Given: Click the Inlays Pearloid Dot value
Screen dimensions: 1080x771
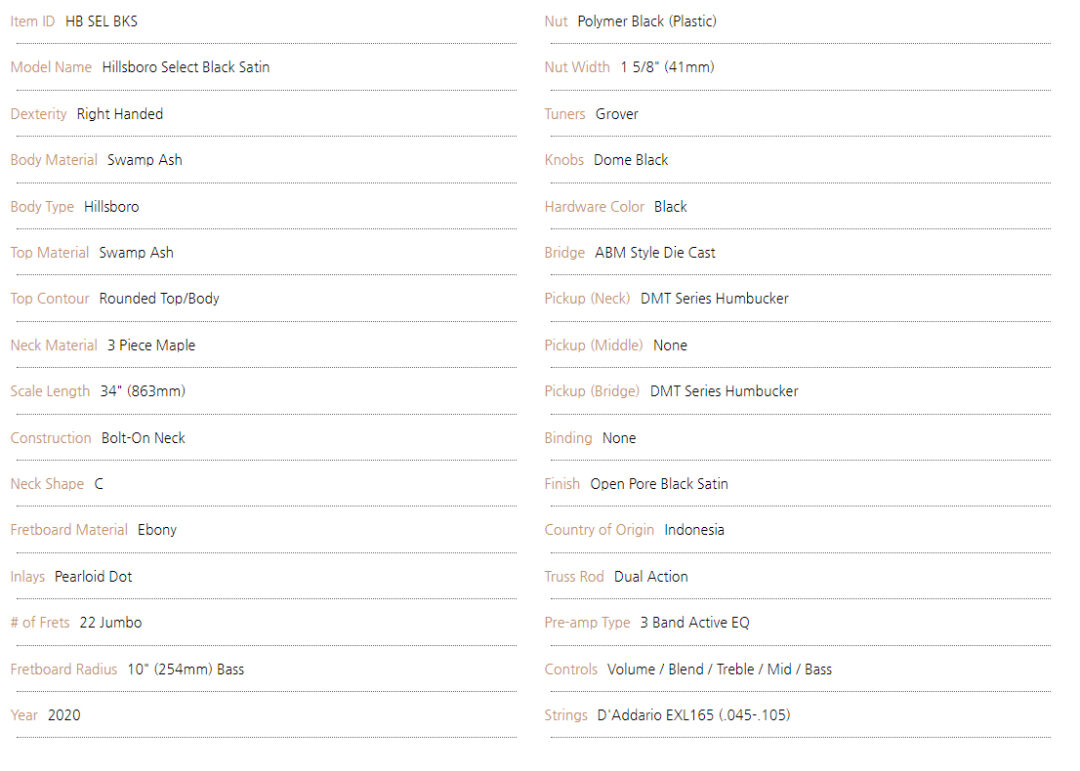Looking at the screenshot, I should [93, 577].
